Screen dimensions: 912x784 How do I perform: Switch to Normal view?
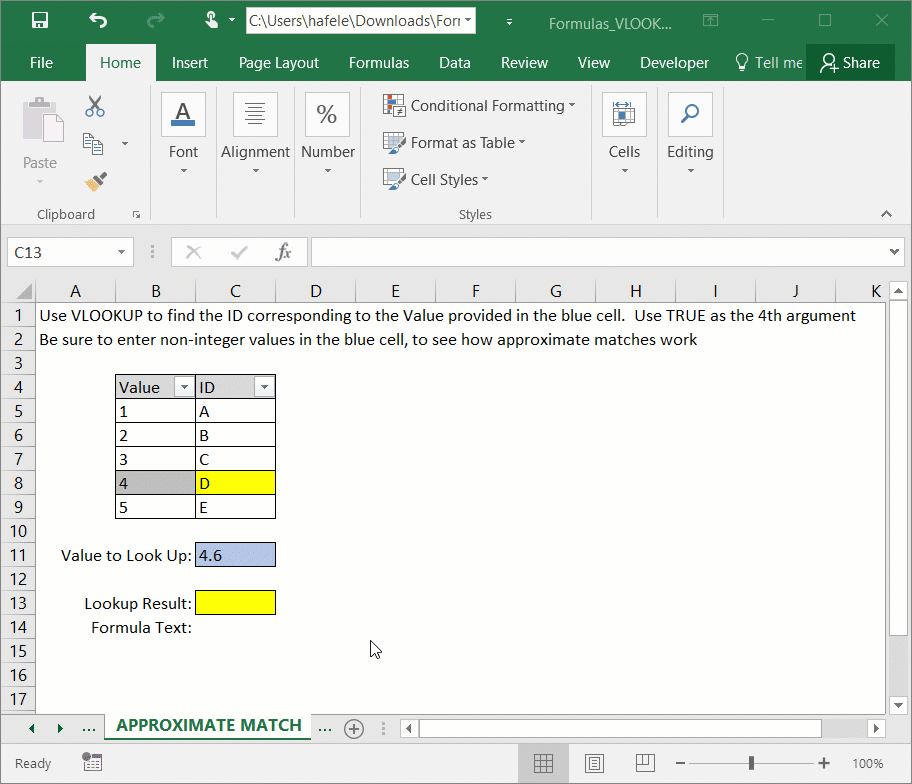[543, 763]
